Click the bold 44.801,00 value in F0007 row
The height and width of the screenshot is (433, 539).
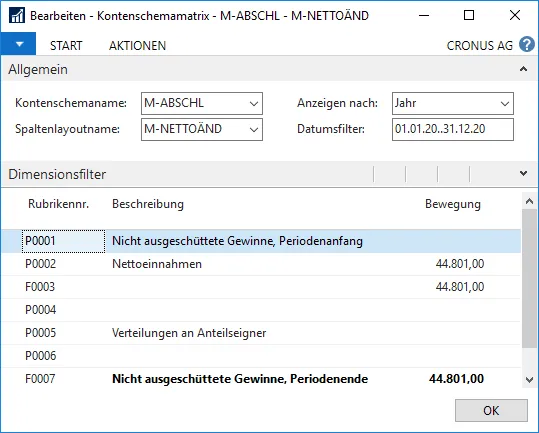pos(456,379)
